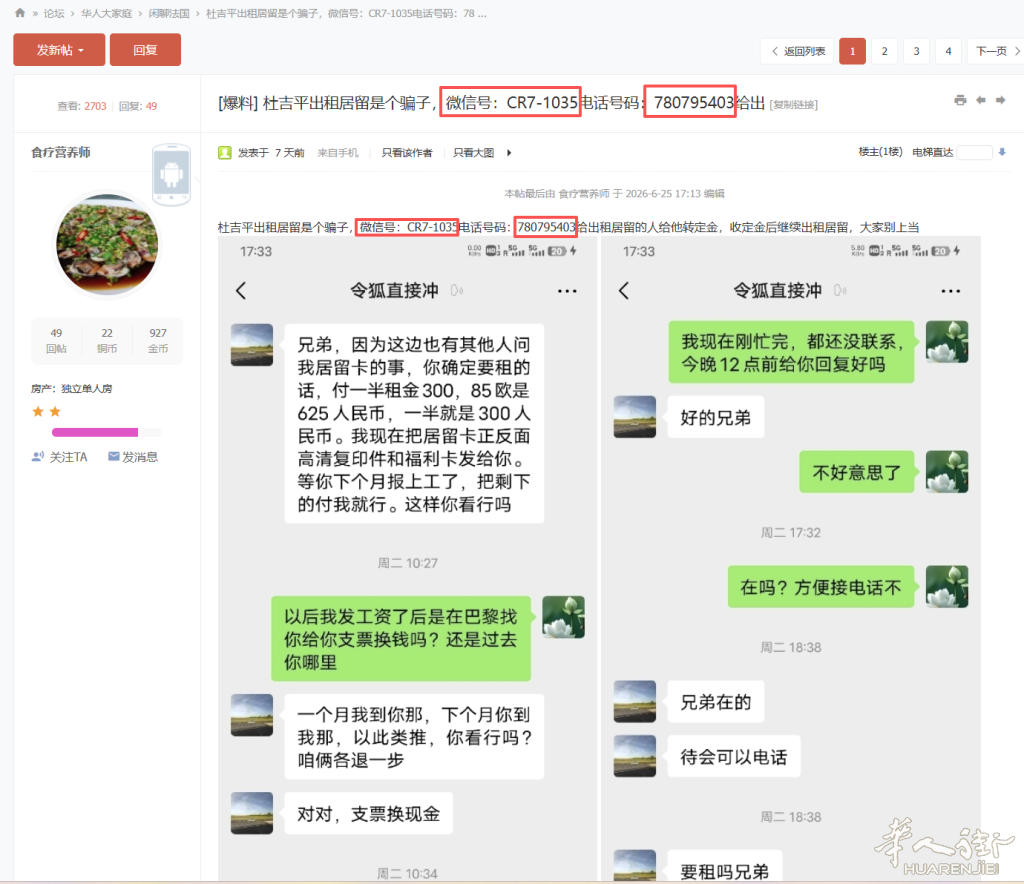Click the Android phone badge icon
Image resolution: width=1024 pixels, height=884 pixels.
[171, 174]
